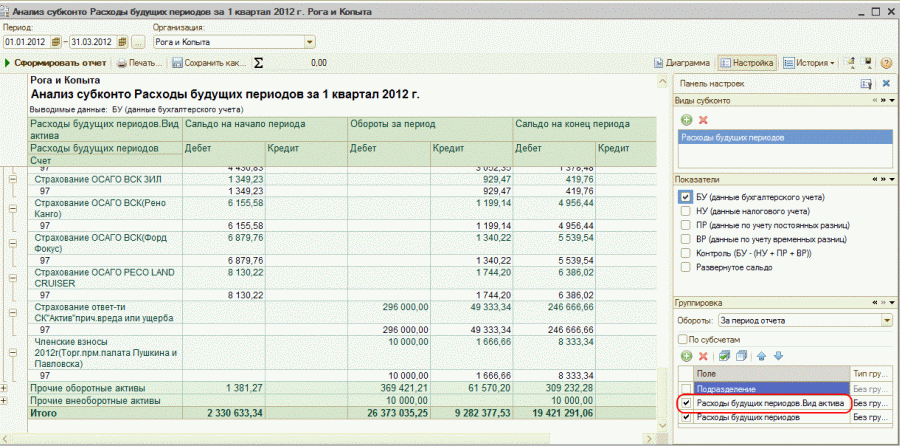Close the Панель настроек panel
Image resolution: width=900 pixels, height=446 pixels.
[x=884, y=85]
